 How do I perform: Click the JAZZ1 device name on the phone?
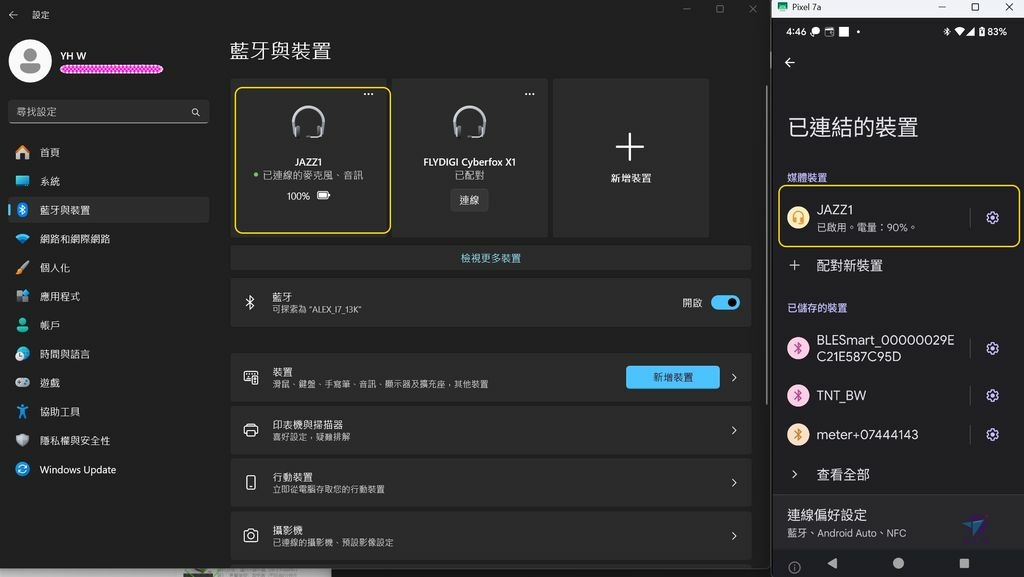835,210
